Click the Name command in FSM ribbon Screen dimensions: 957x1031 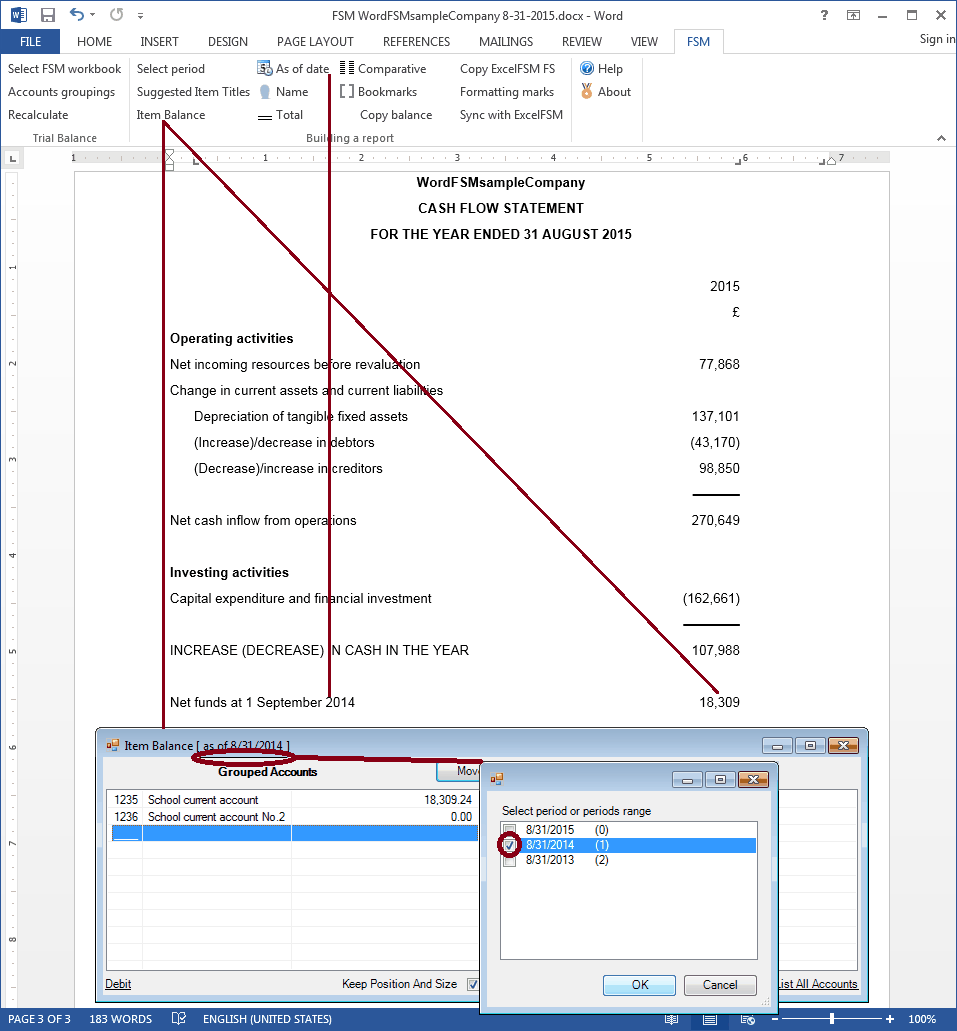(x=283, y=92)
